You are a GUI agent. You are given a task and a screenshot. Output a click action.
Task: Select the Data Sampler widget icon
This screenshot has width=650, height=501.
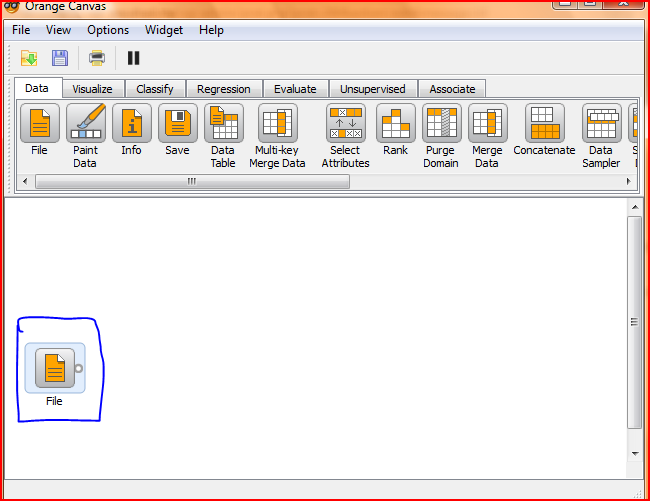pyautogui.click(x=602, y=123)
